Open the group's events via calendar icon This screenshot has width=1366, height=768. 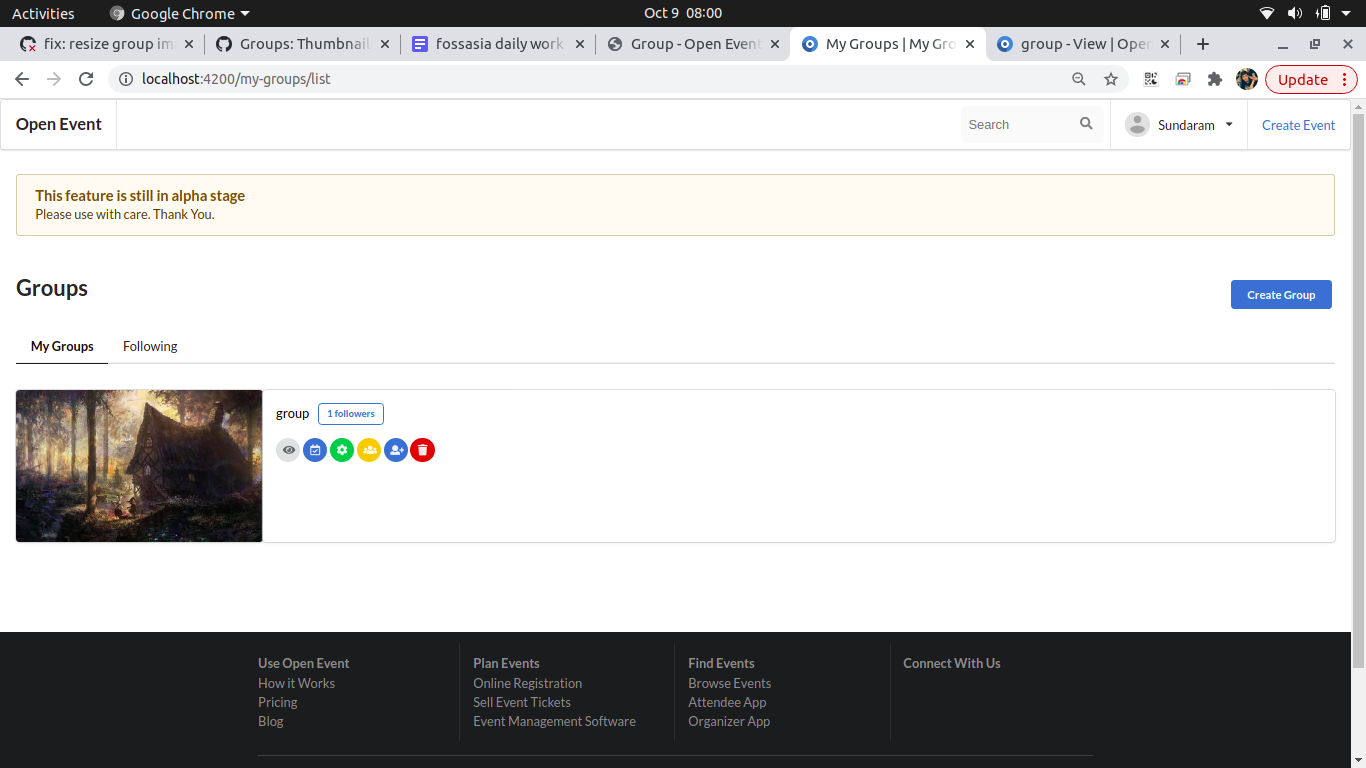pyautogui.click(x=315, y=450)
